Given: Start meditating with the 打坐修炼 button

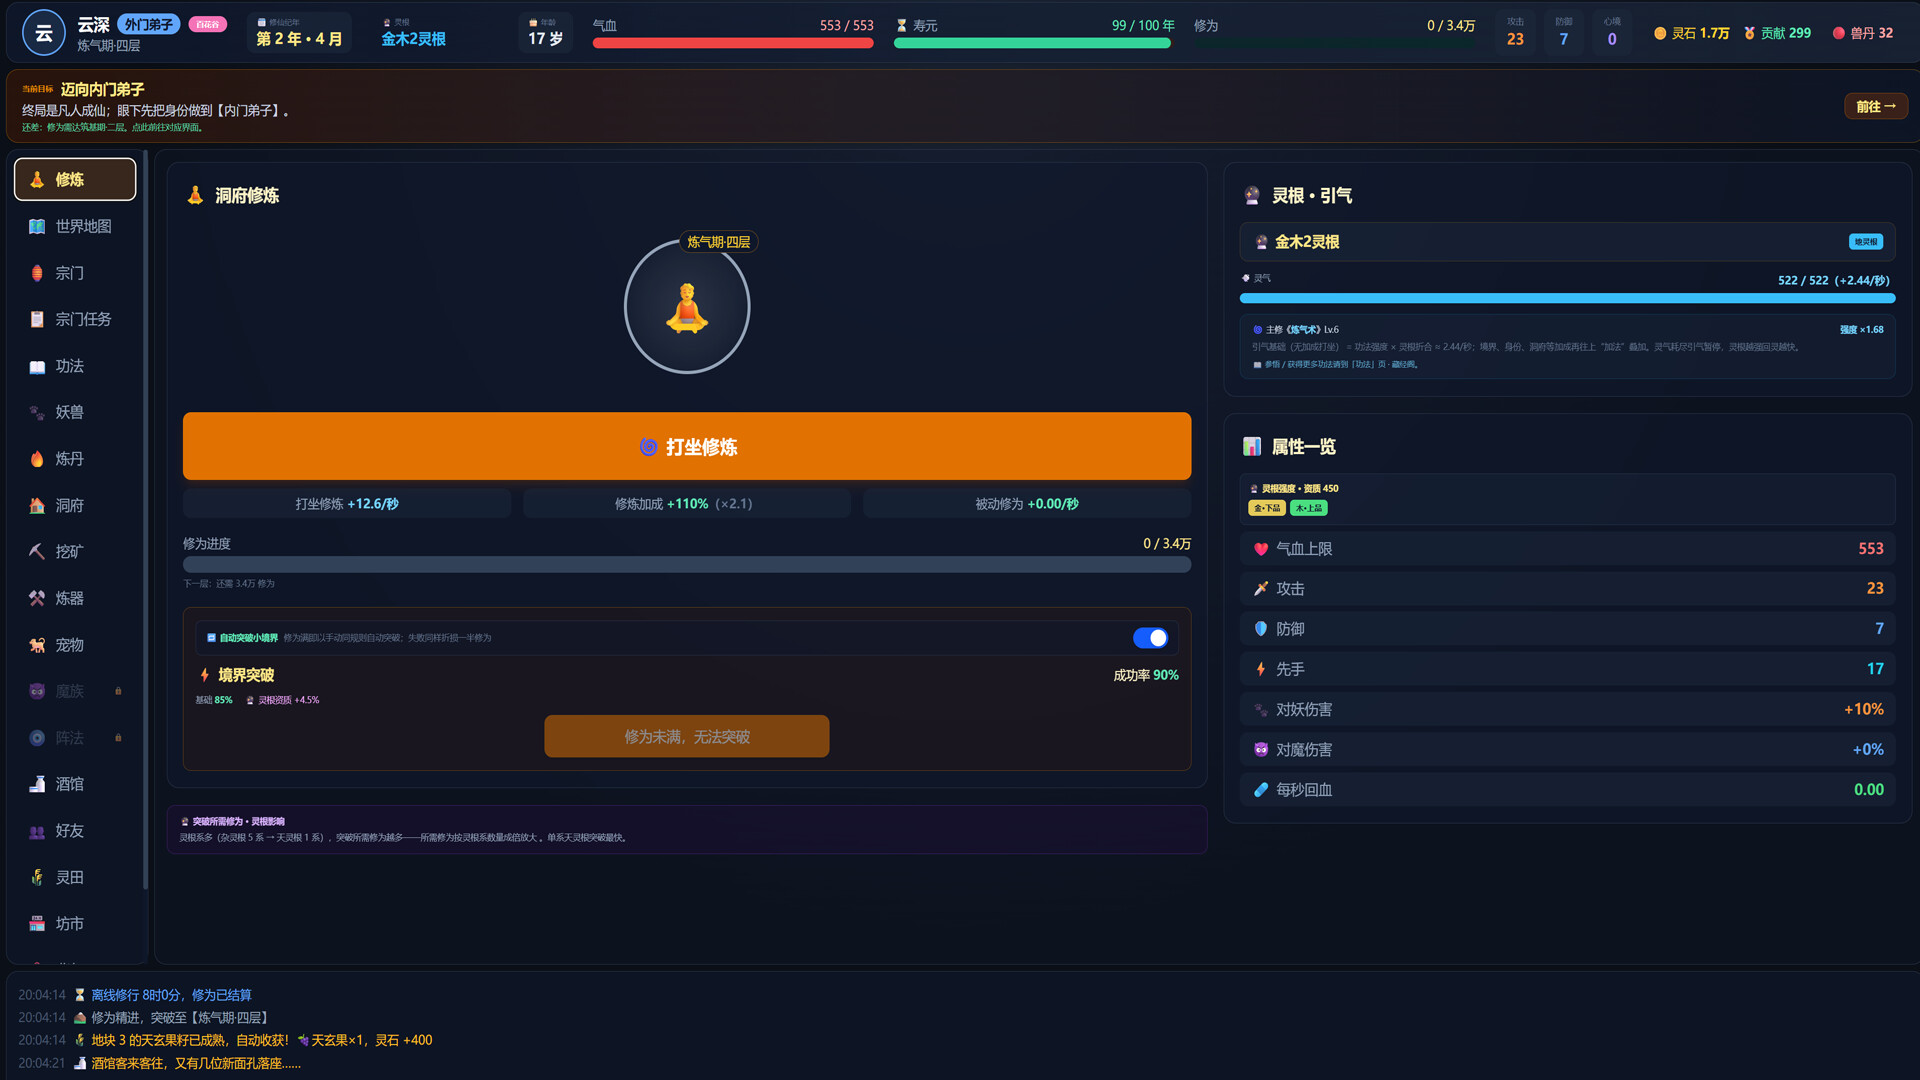Looking at the screenshot, I should tap(687, 446).
